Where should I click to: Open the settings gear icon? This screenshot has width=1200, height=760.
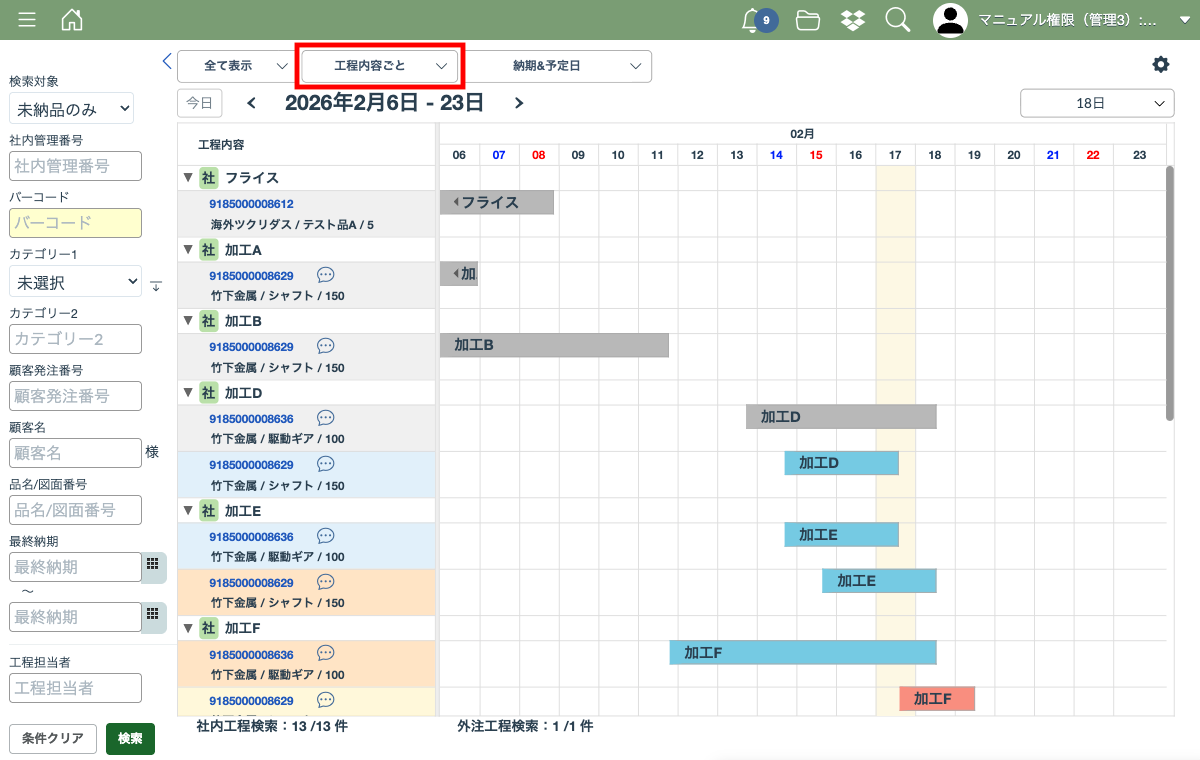1160,64
